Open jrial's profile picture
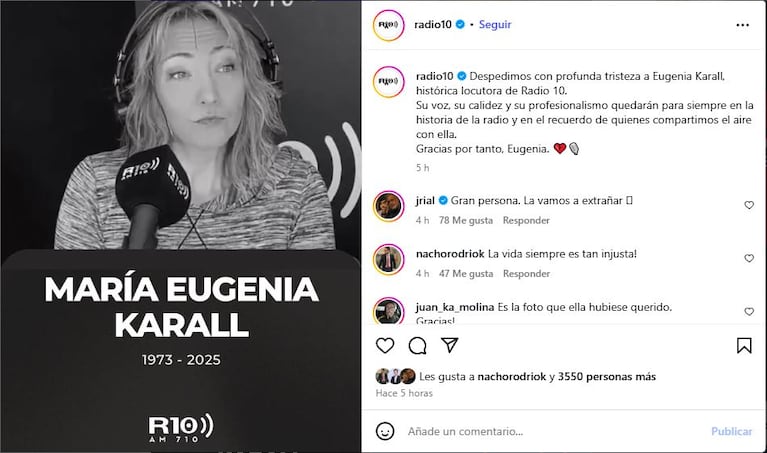The image size is (767, 453). tap(388, 206)
